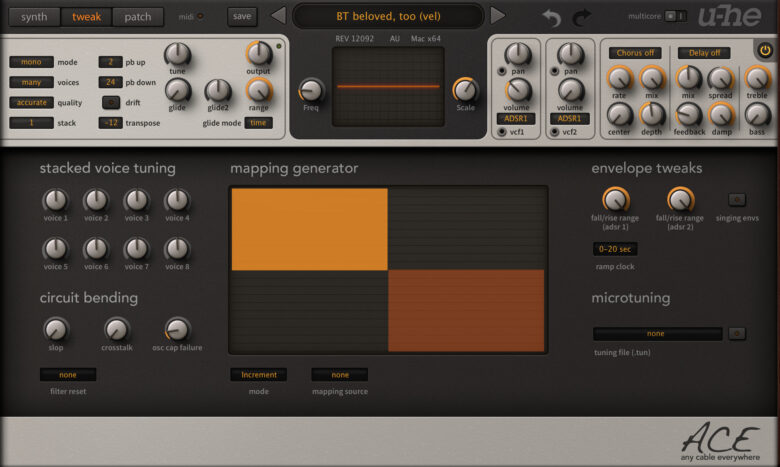This screenshot has height=467, width=780.
Task: Toggle the vcf2 radio button
Action: (x=554, y=132)
